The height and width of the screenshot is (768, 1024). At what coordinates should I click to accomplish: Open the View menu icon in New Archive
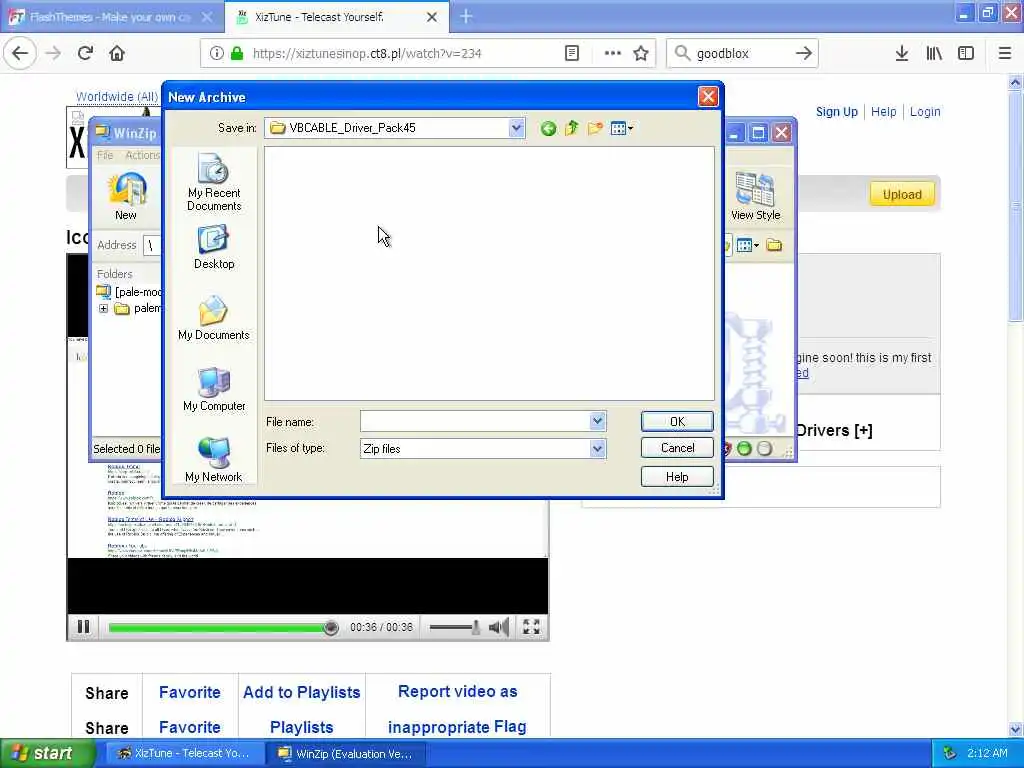point(621,128)
